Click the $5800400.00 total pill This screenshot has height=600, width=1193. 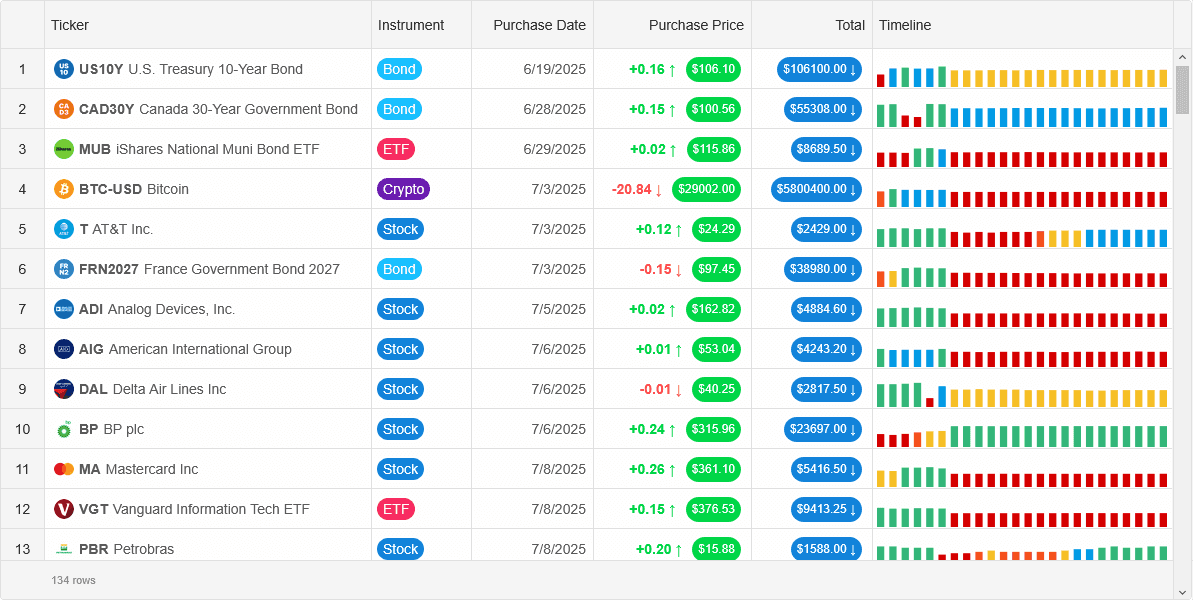click(x=816, y=189)
